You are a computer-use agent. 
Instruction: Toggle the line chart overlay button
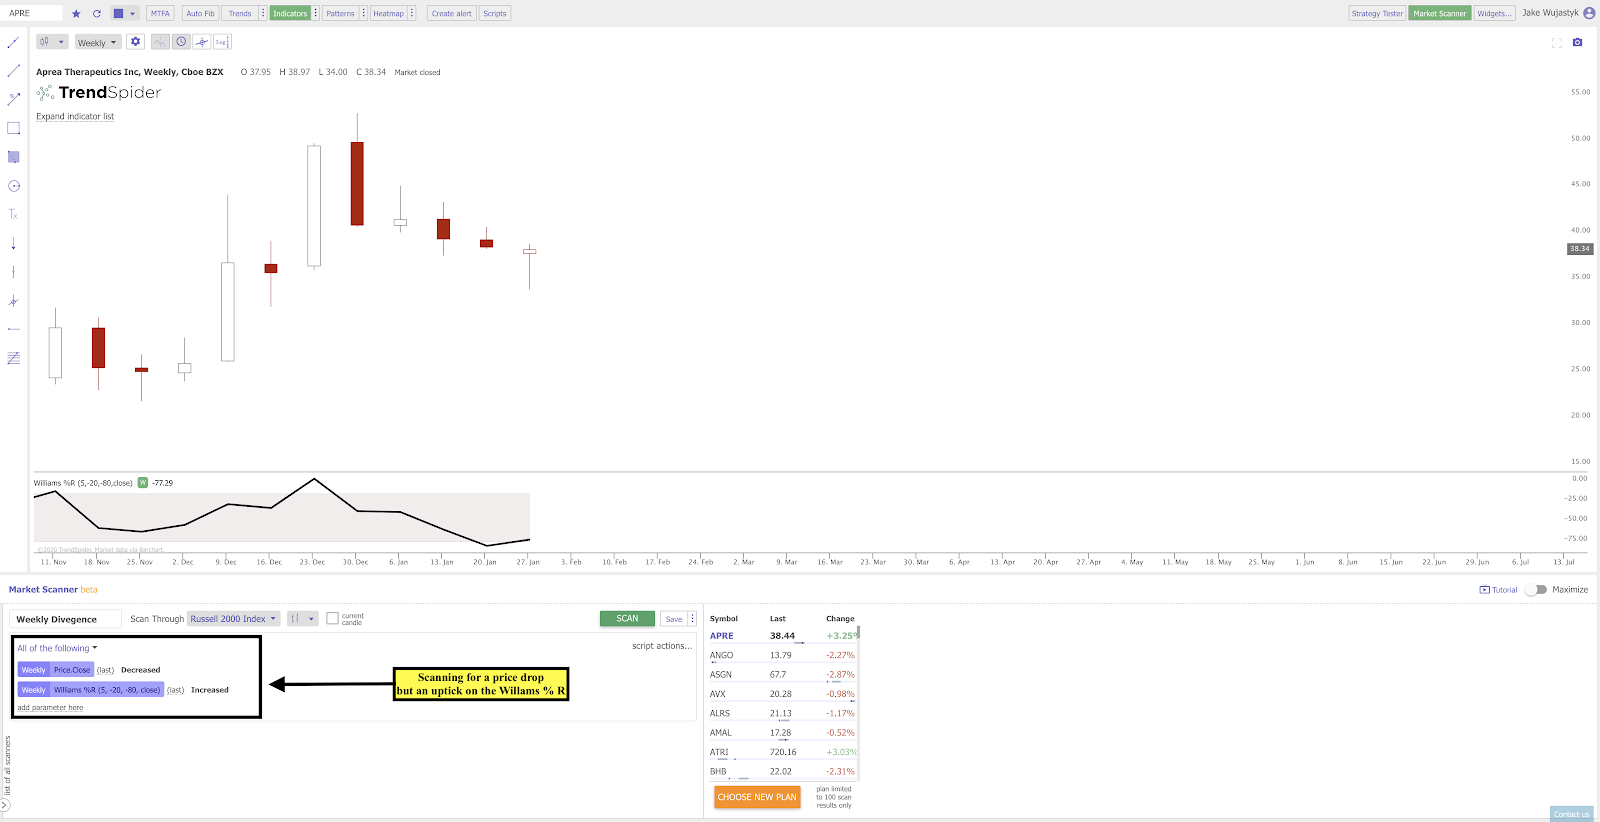click(160, 42)
